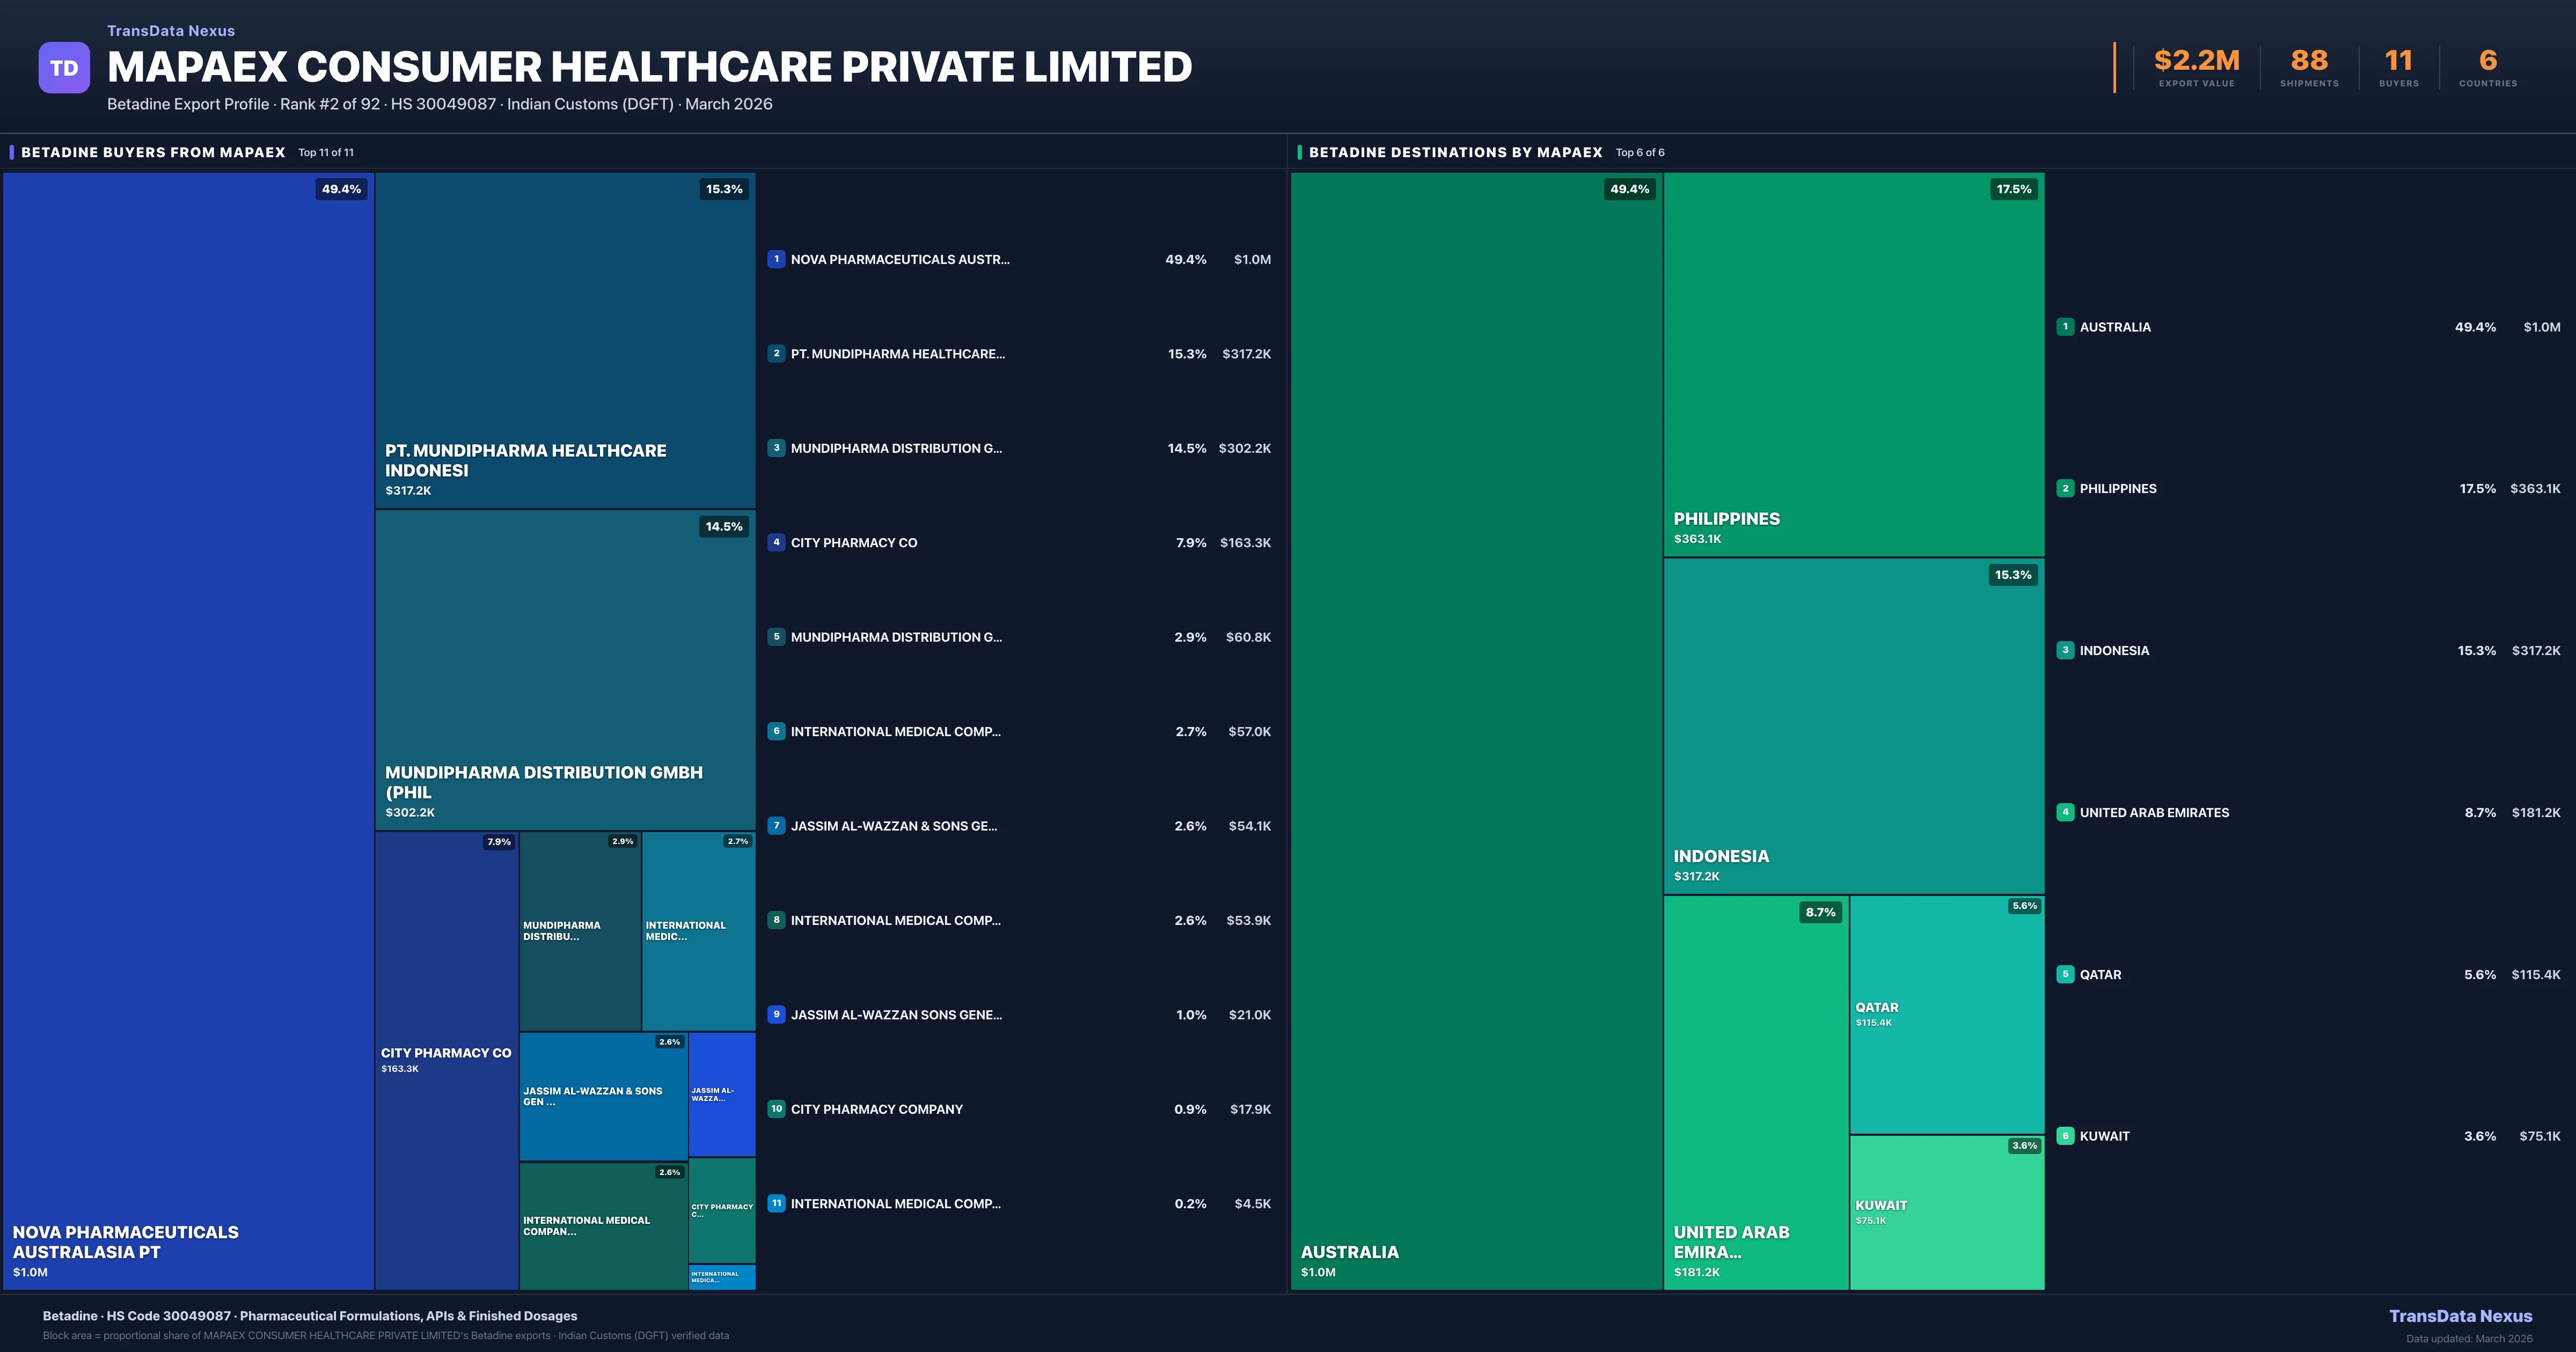Select the BETADINE DESTINATIONS BY MAPAEX section header
2576x1352 pixels.
pyautogui.click(x=1456, y=152)
